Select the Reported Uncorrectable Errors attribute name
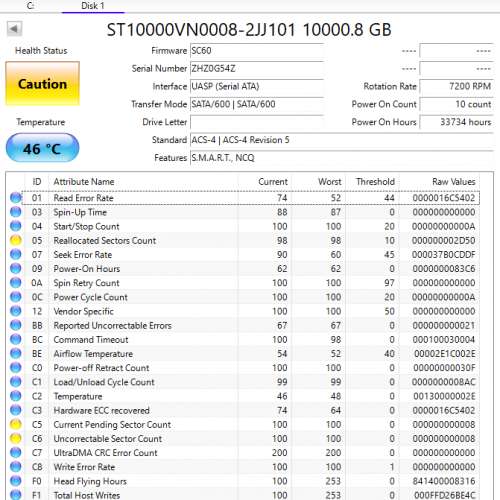Viewport: 500px width, 500px height. coord(112,325)
